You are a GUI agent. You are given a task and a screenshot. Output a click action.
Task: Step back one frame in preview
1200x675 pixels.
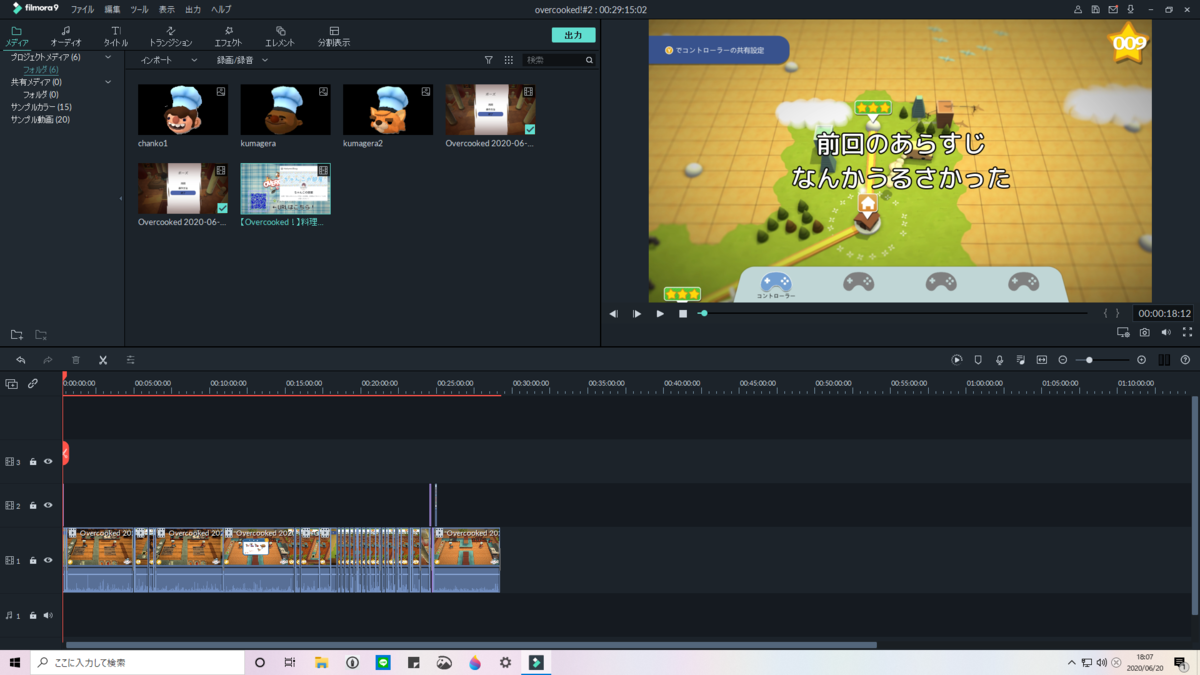coord(614,314)
